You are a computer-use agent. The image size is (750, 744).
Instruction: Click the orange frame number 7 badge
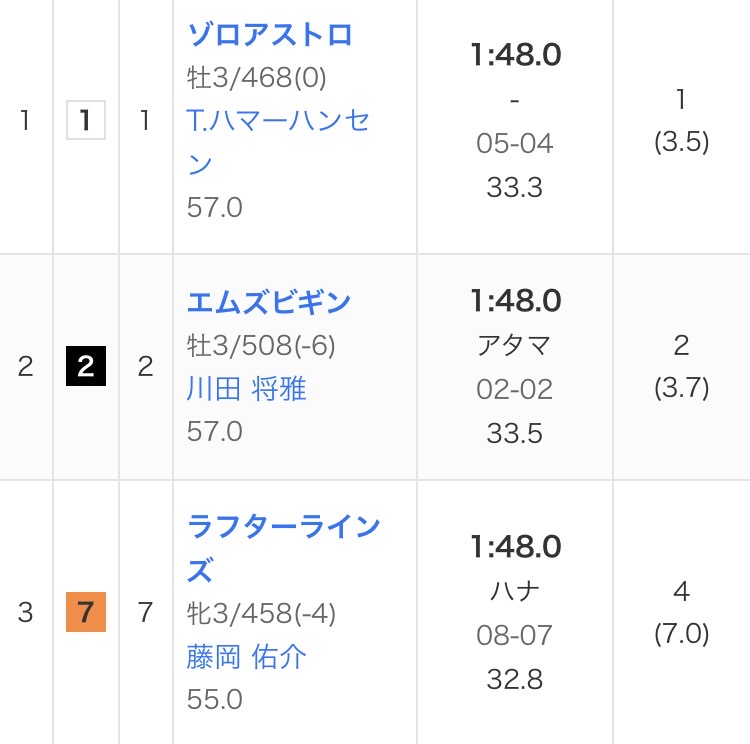tap(85, 612)
